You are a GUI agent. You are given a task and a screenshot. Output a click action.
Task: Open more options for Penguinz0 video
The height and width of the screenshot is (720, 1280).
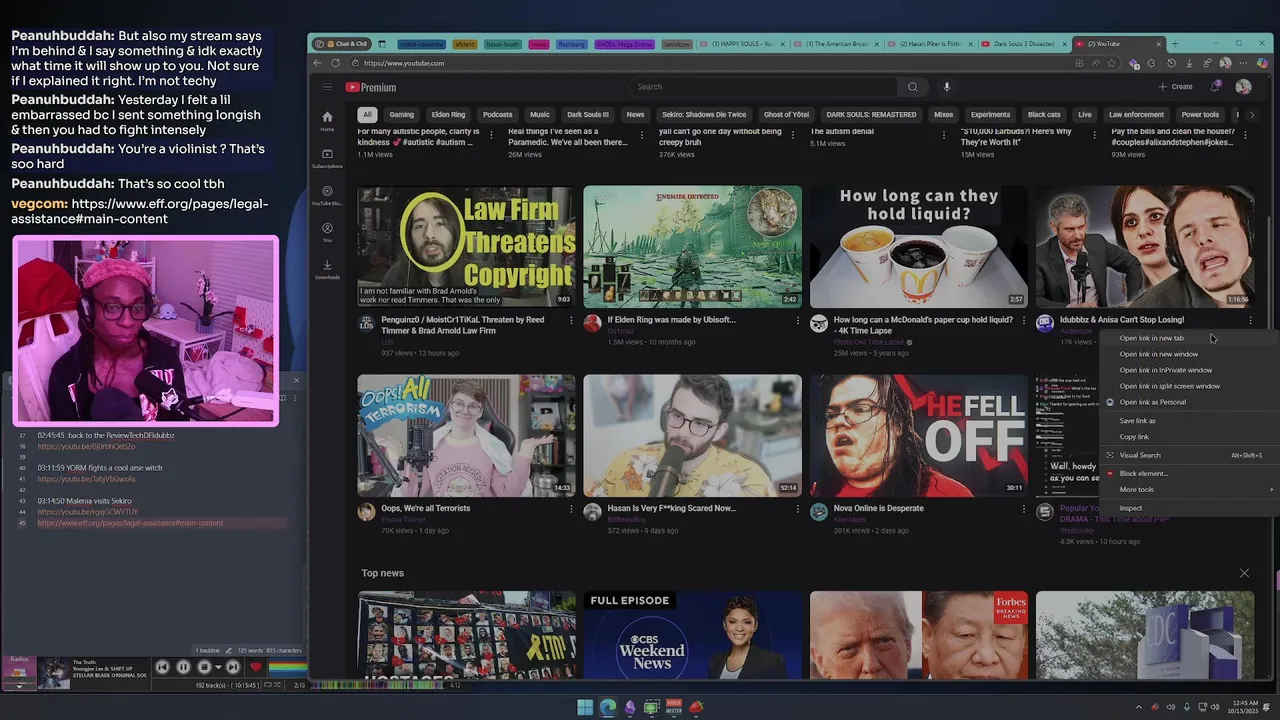tap(571, 320)
